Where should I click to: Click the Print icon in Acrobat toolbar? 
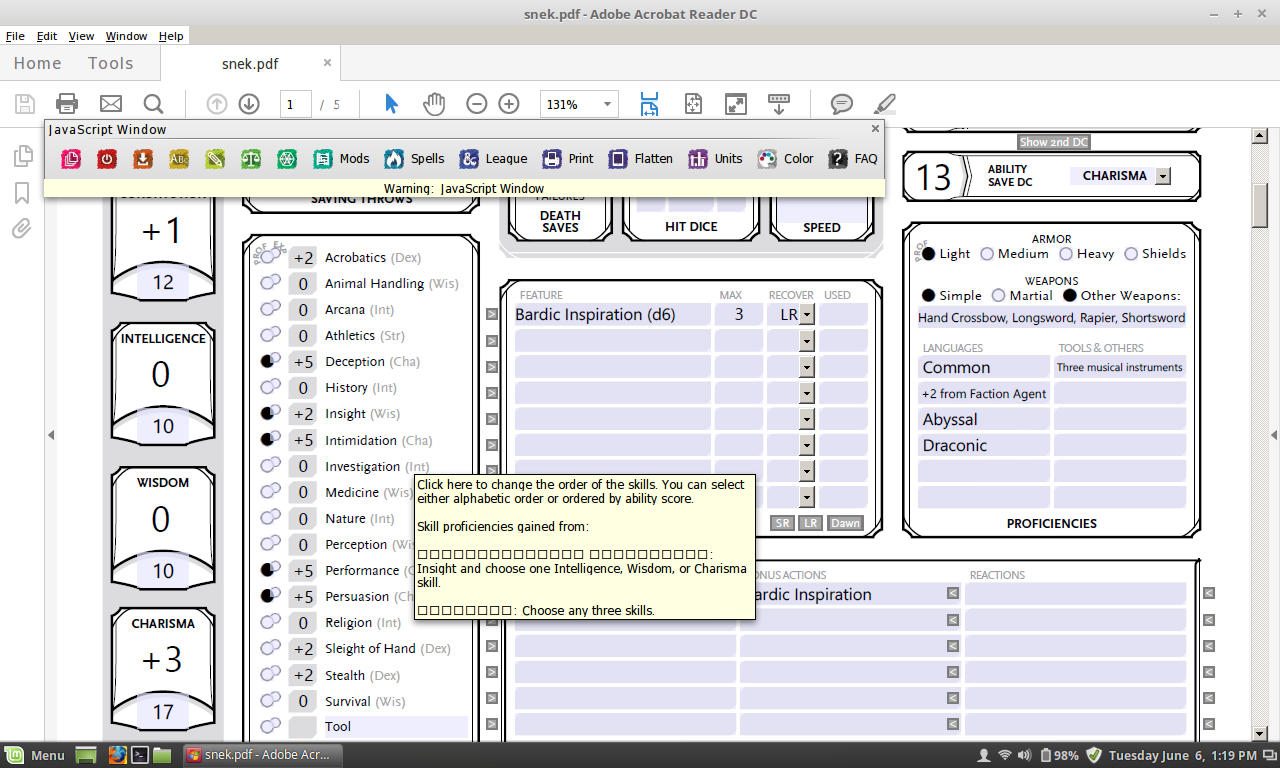67,104
